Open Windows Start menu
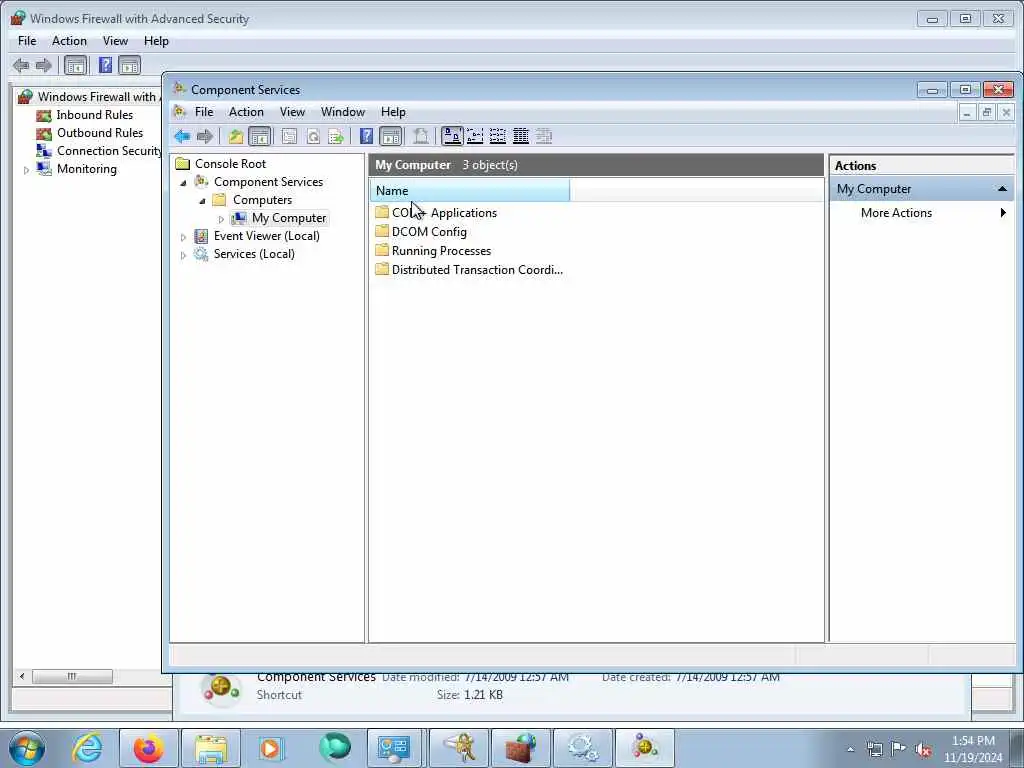This screenshot has width=1024, height=768. pos(27,748)
